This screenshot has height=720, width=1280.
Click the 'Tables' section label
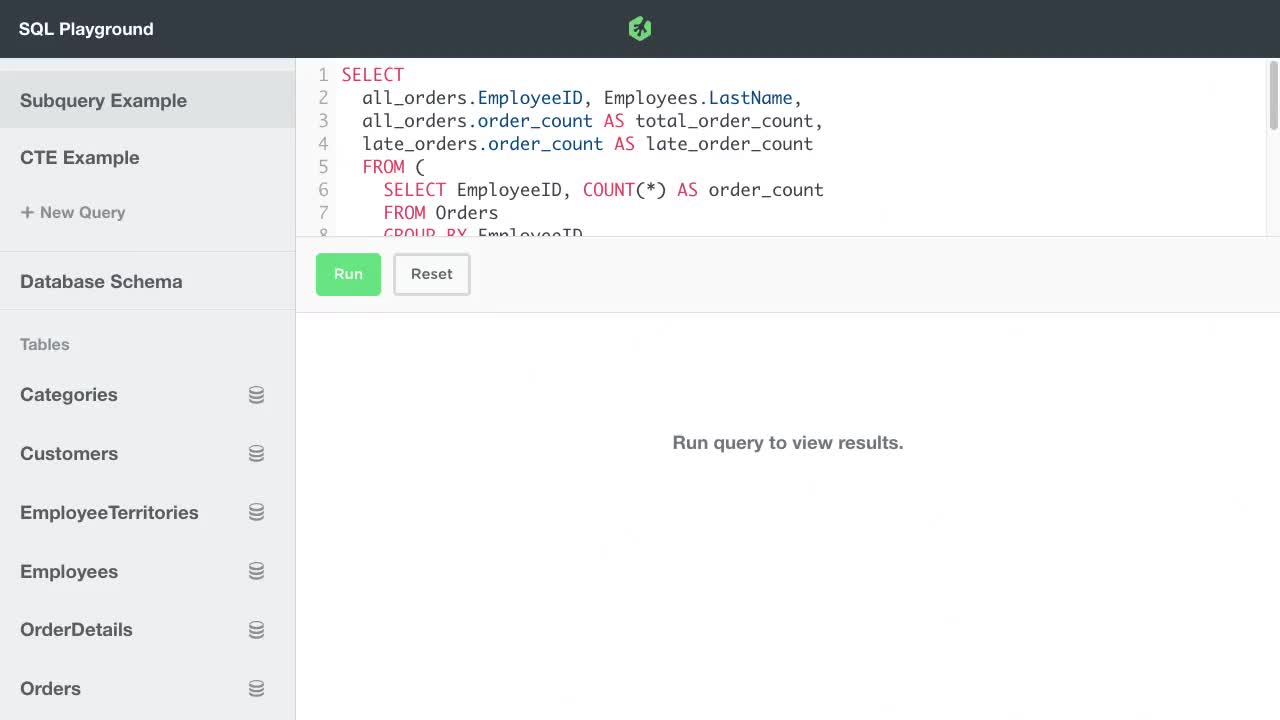[x=45, y=344]
